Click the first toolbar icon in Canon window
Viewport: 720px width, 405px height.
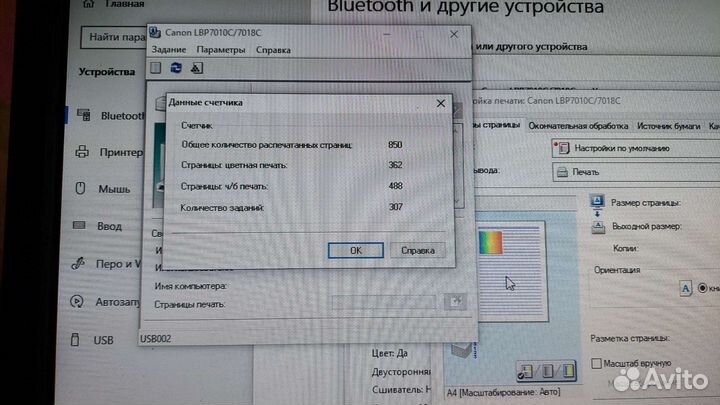pos(156,68)
